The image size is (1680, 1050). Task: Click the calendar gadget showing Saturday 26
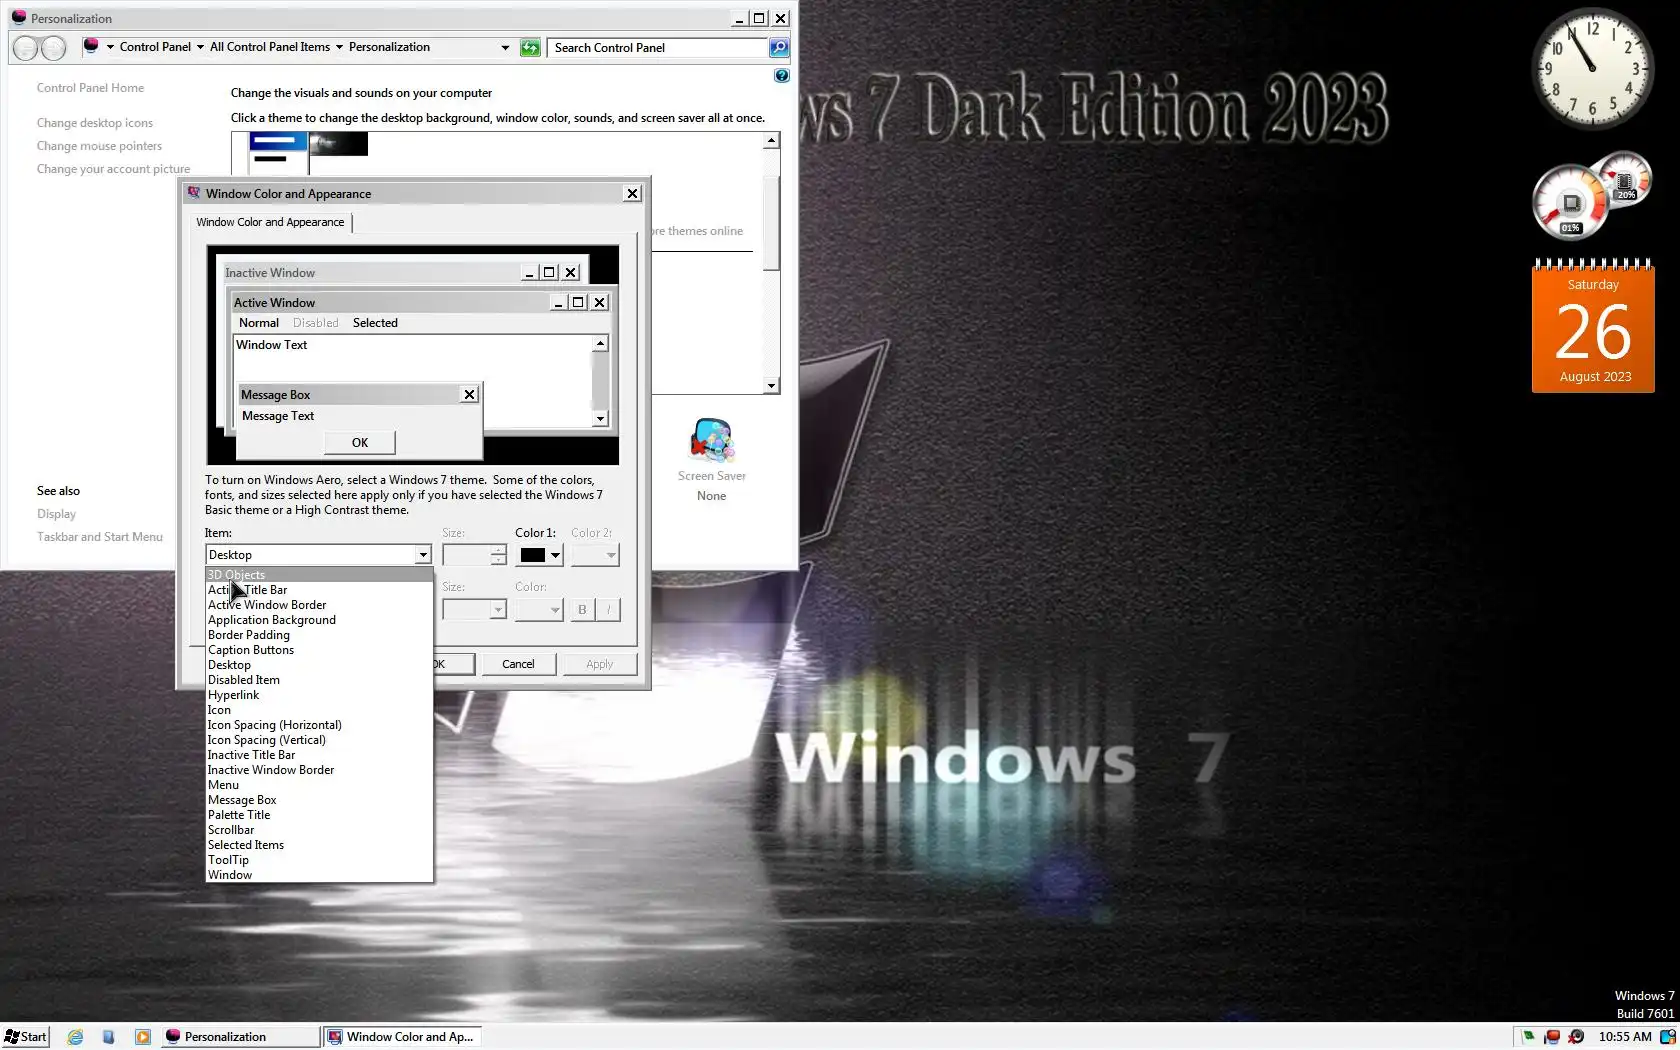coord(1593,326)
